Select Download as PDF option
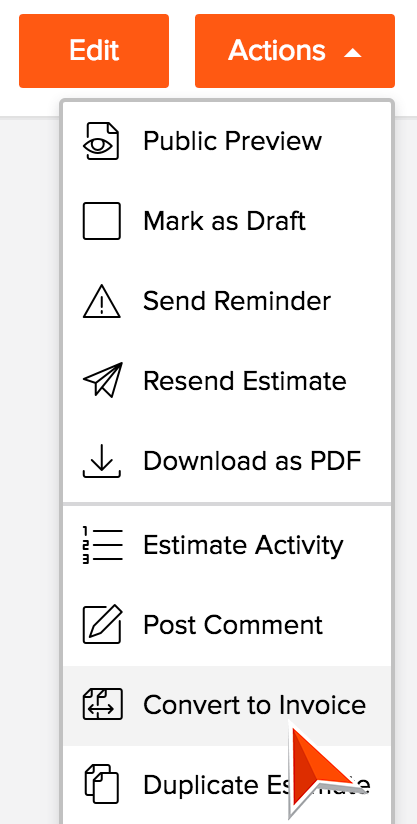 [227, 461]
